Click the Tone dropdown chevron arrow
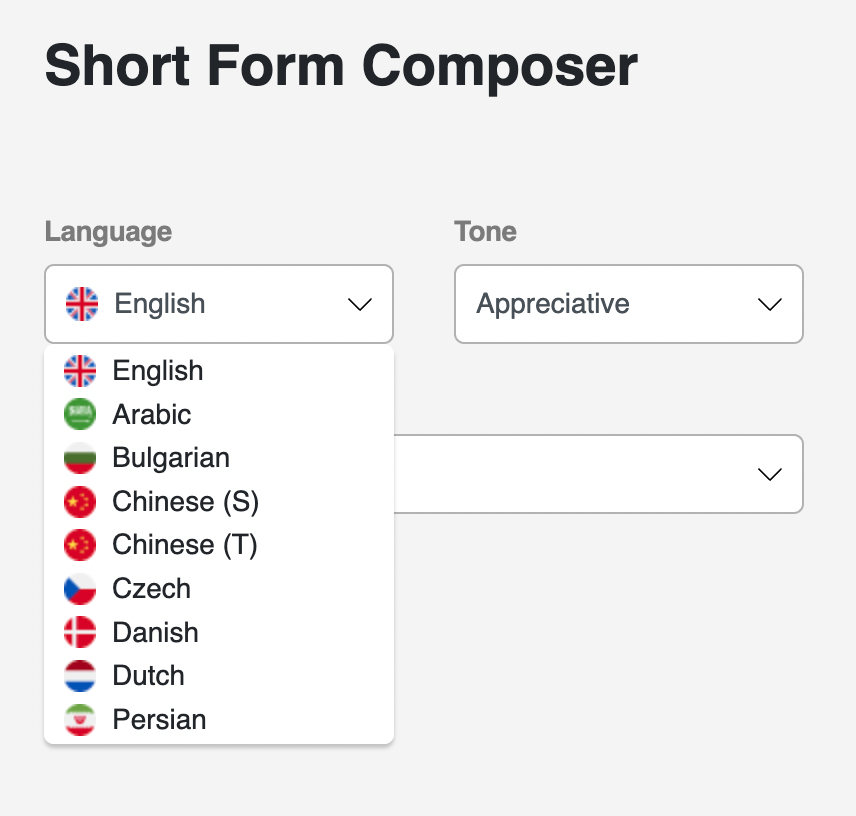The width and height of the screenshot is (856, 816). (769, 304)
